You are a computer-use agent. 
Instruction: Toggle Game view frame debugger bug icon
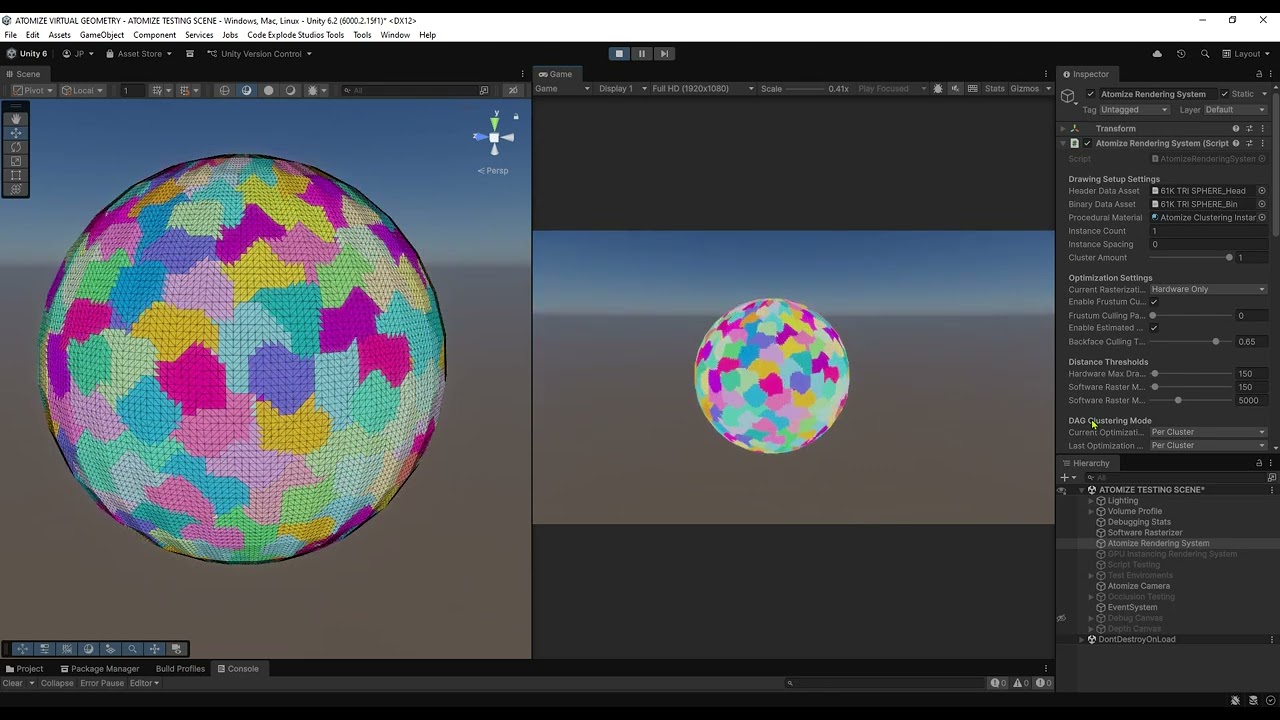937,89
